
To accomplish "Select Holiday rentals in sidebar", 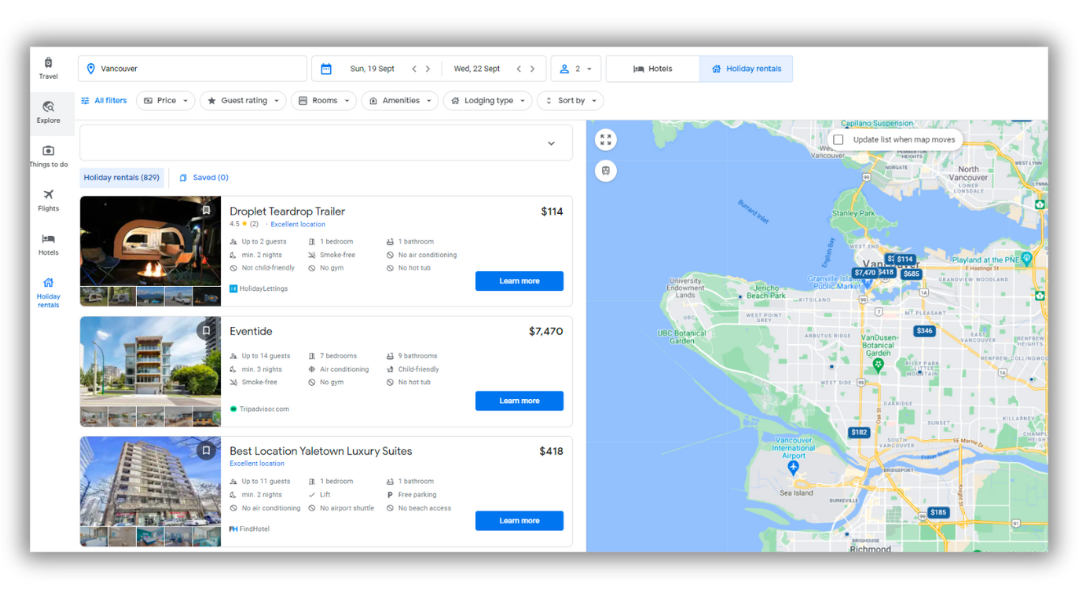I will (48, 292).
